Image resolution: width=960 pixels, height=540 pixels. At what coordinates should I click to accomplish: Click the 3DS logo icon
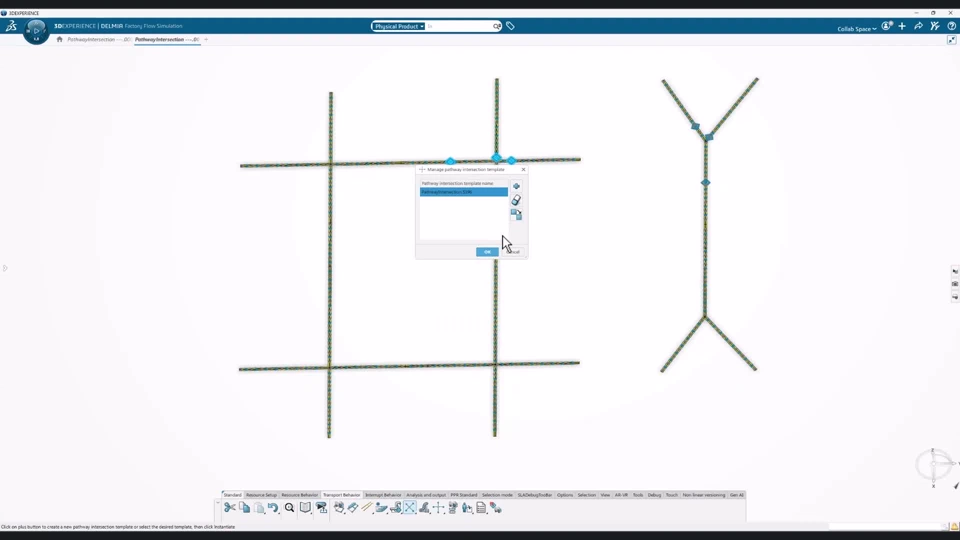pos(11,26)
